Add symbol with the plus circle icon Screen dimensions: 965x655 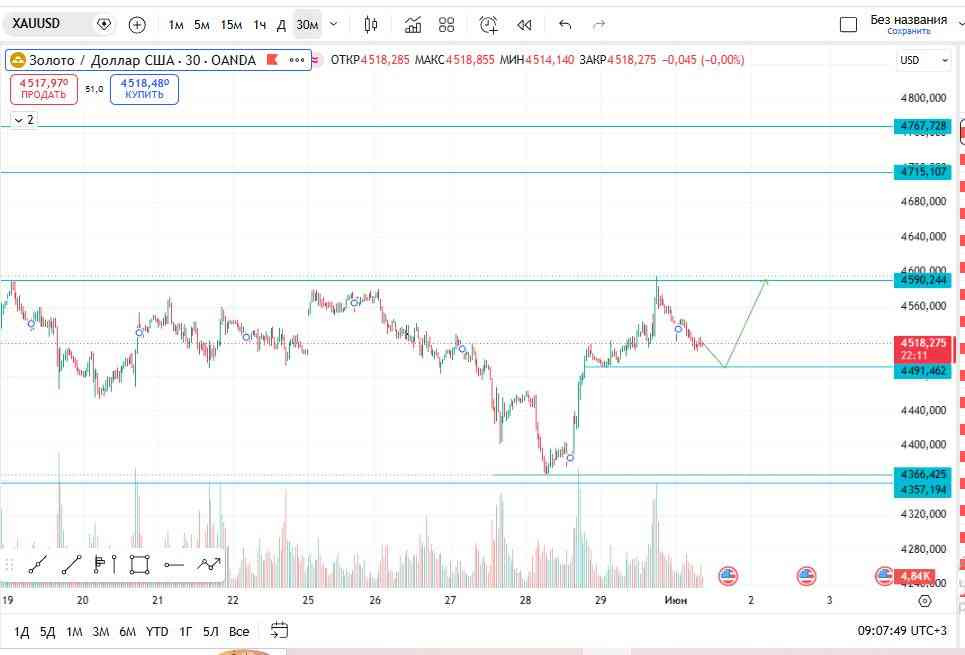[x=137, y=25]
